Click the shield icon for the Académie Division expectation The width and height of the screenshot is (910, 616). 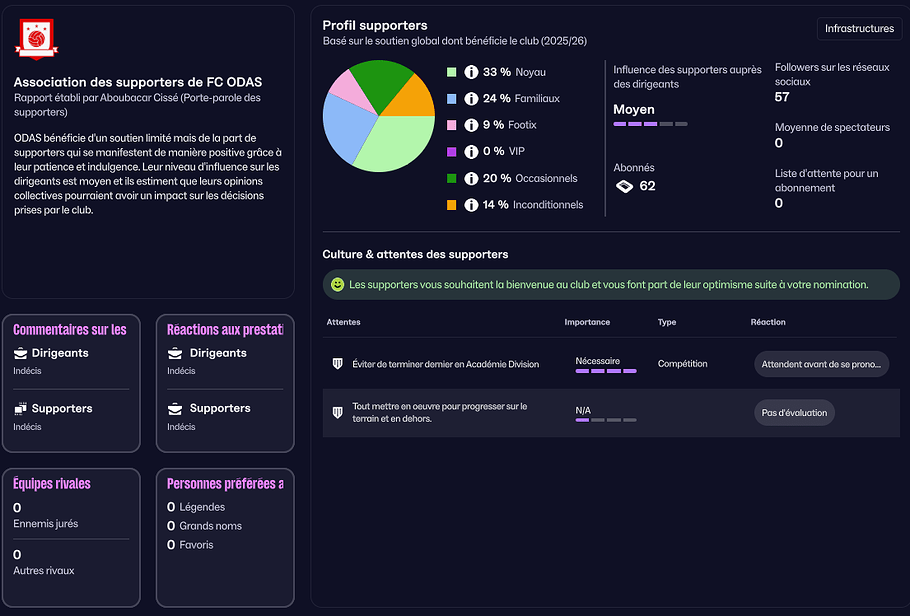click(337, 364)
